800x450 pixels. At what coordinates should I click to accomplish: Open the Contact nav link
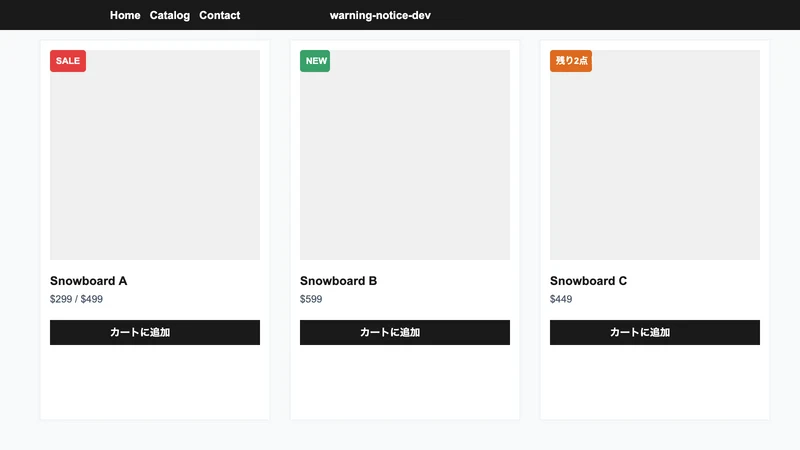pos(219,15)
